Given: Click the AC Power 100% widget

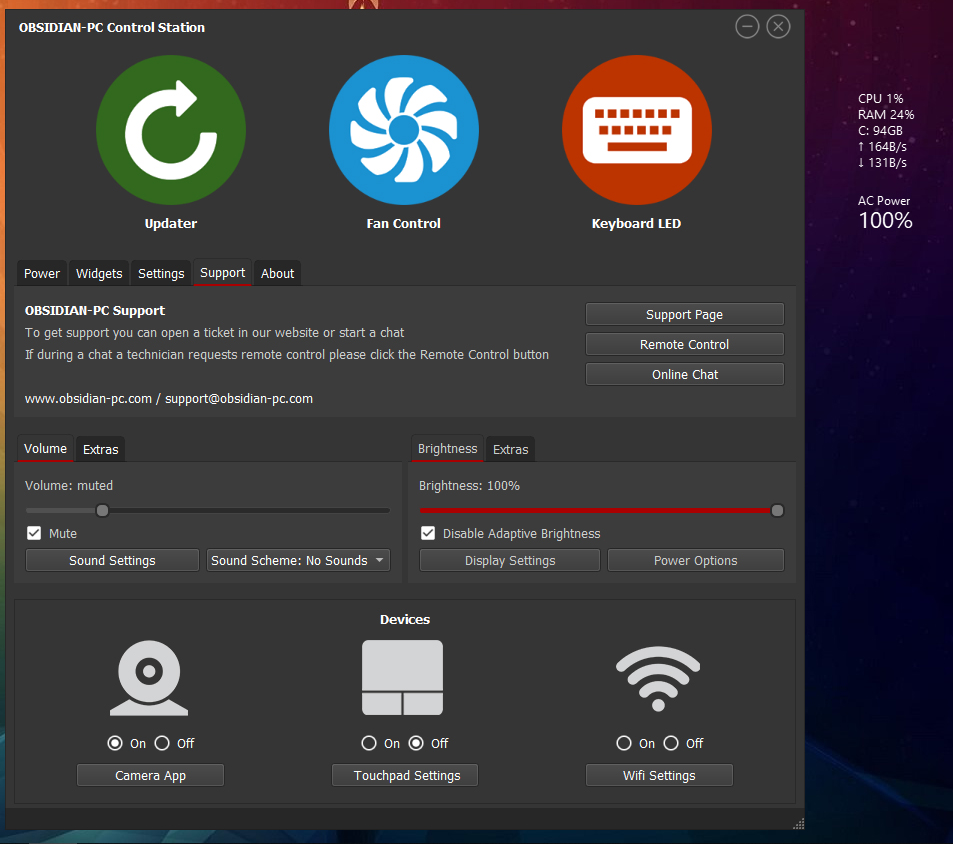Looking at the screenshot, I should [x=885, y=213].
